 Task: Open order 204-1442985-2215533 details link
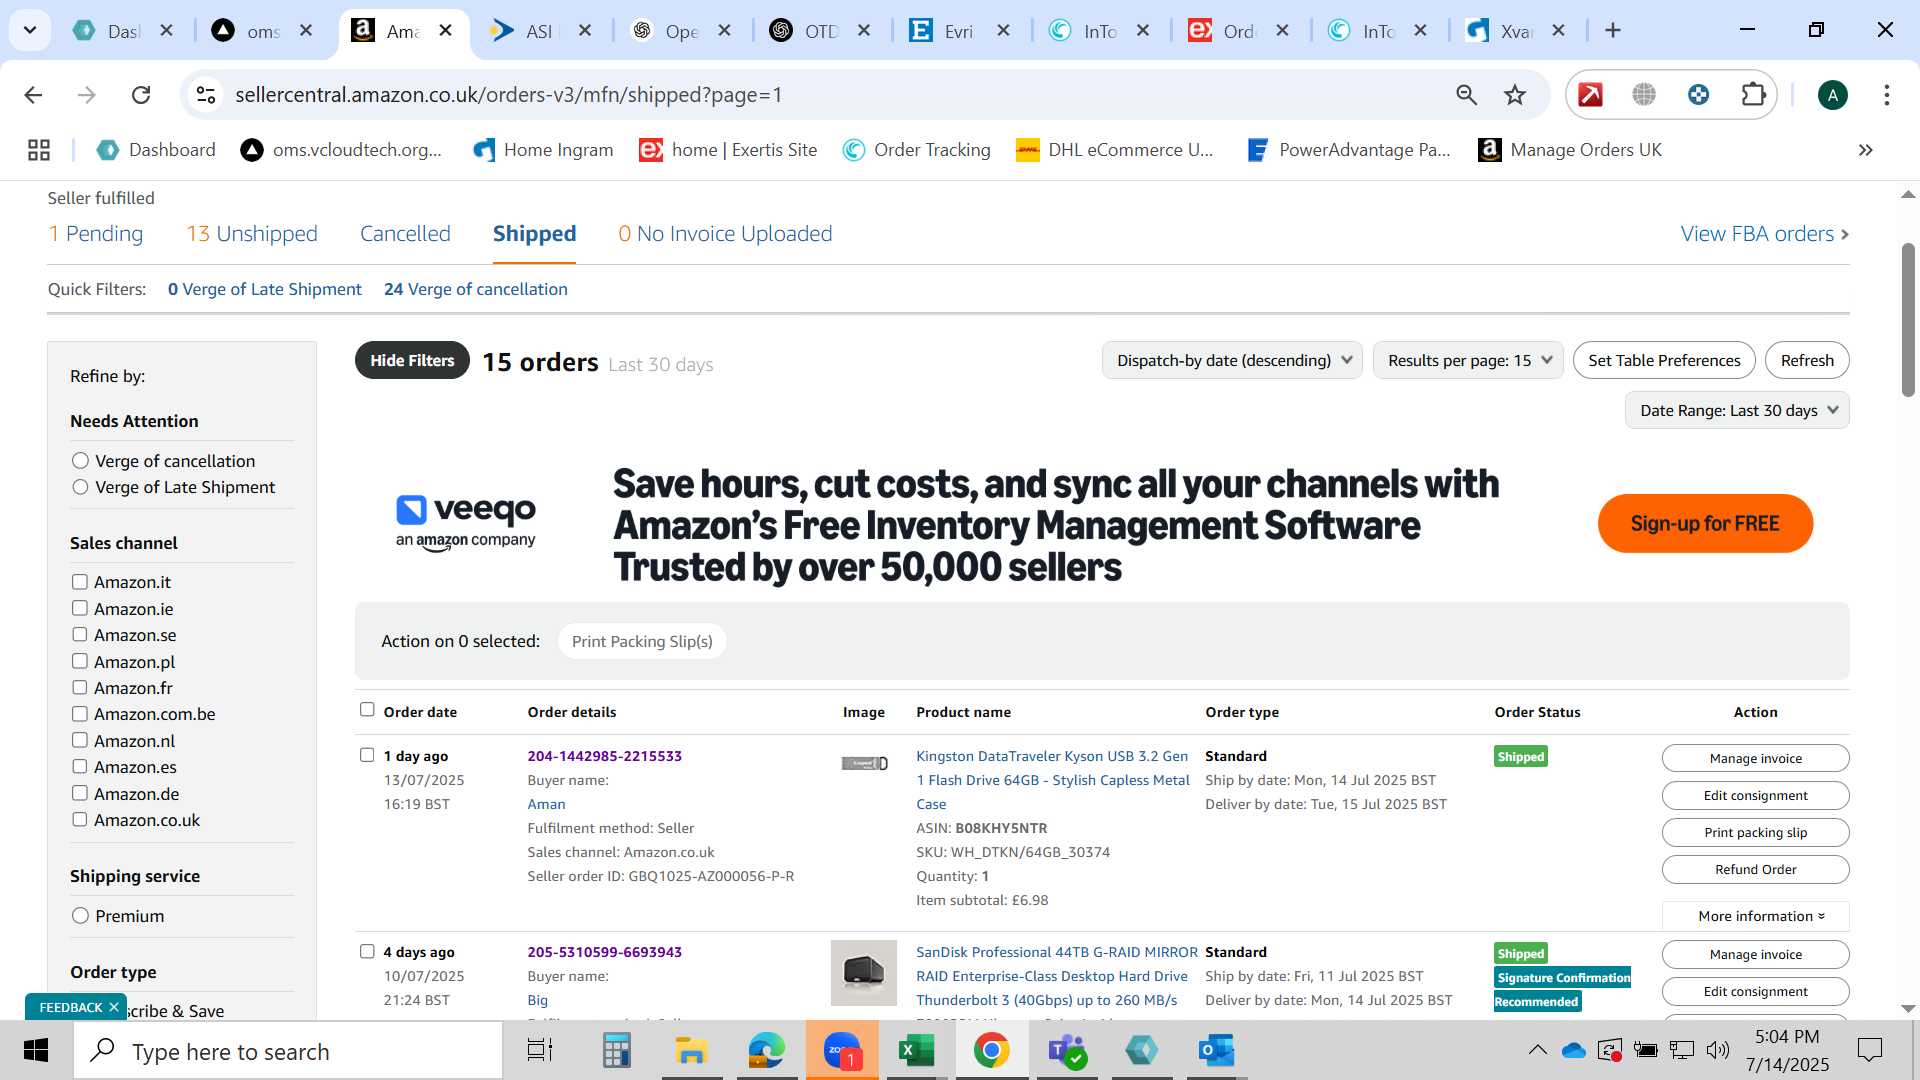point(604,756)
